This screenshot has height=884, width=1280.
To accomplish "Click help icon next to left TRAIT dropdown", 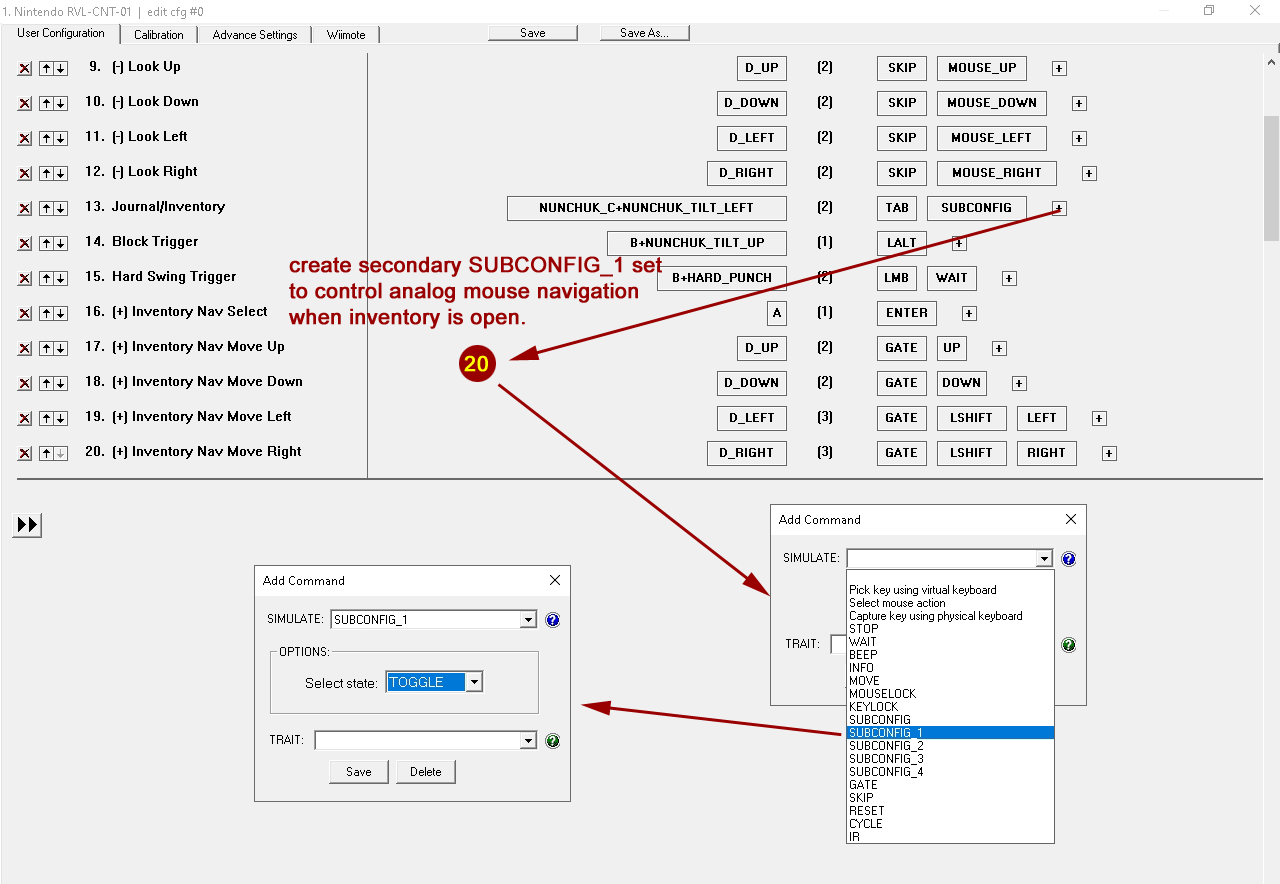I will pos(553,741).
